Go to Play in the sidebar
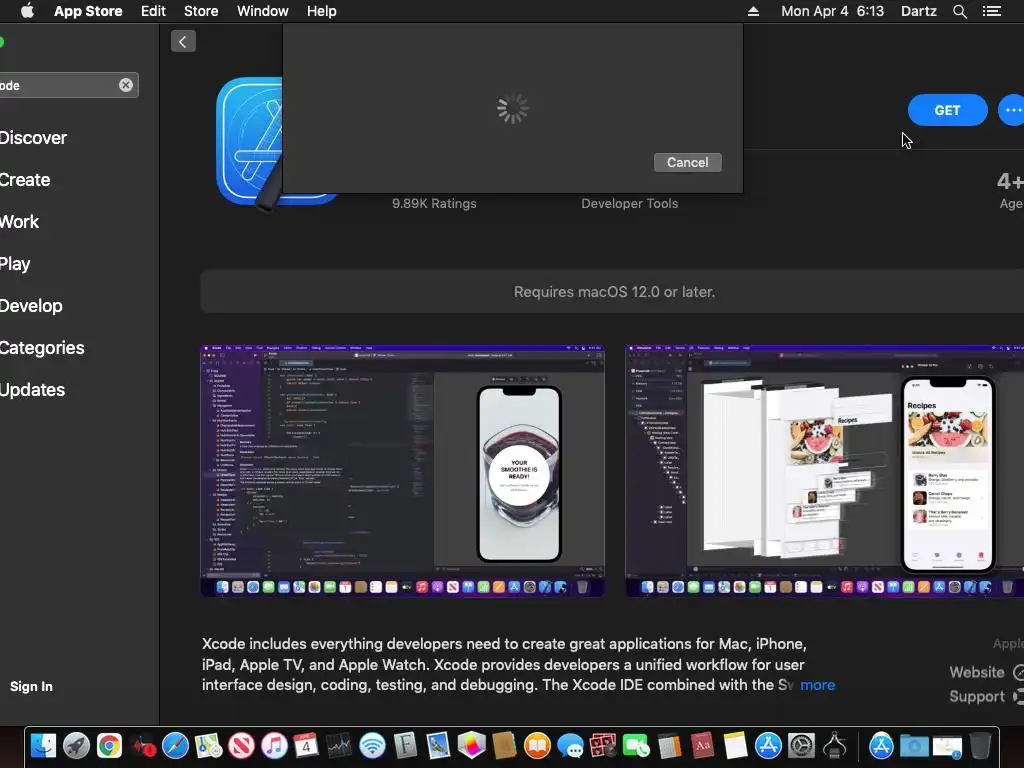 pos(15,264)
